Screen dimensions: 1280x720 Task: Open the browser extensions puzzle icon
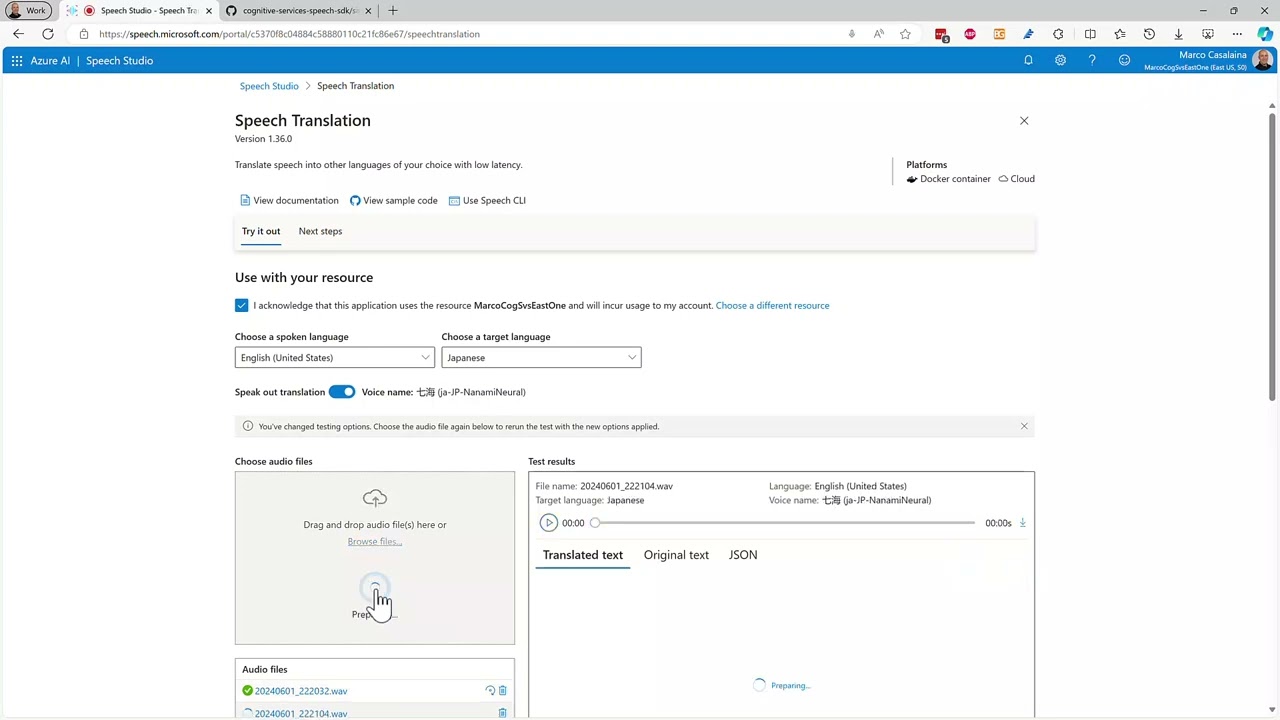tap(1058, 34)
